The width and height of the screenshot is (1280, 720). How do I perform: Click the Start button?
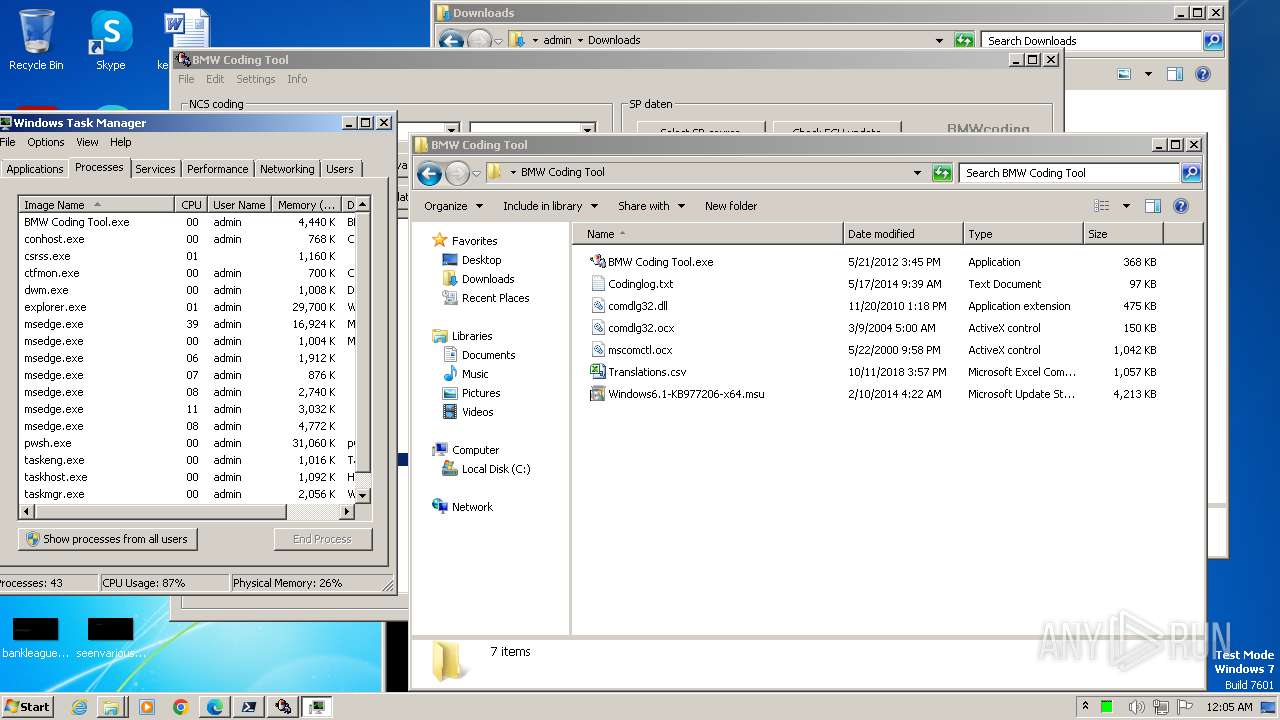tap(27, 706)
